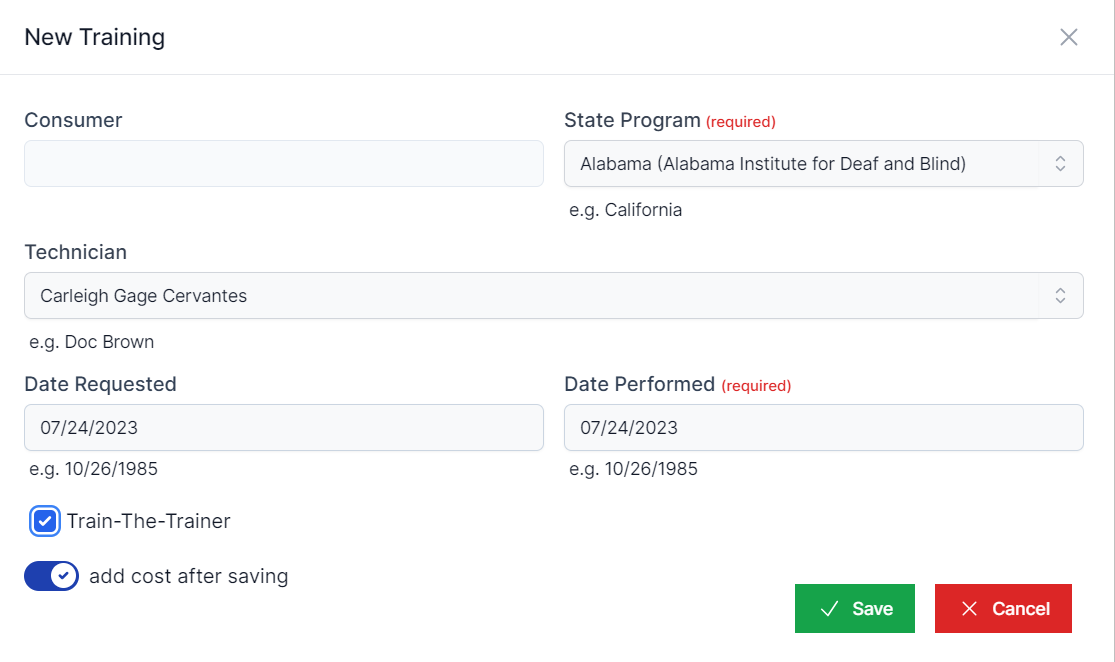Click the Date Performed label
1115x662 pixels.
(x=639, y=384)
